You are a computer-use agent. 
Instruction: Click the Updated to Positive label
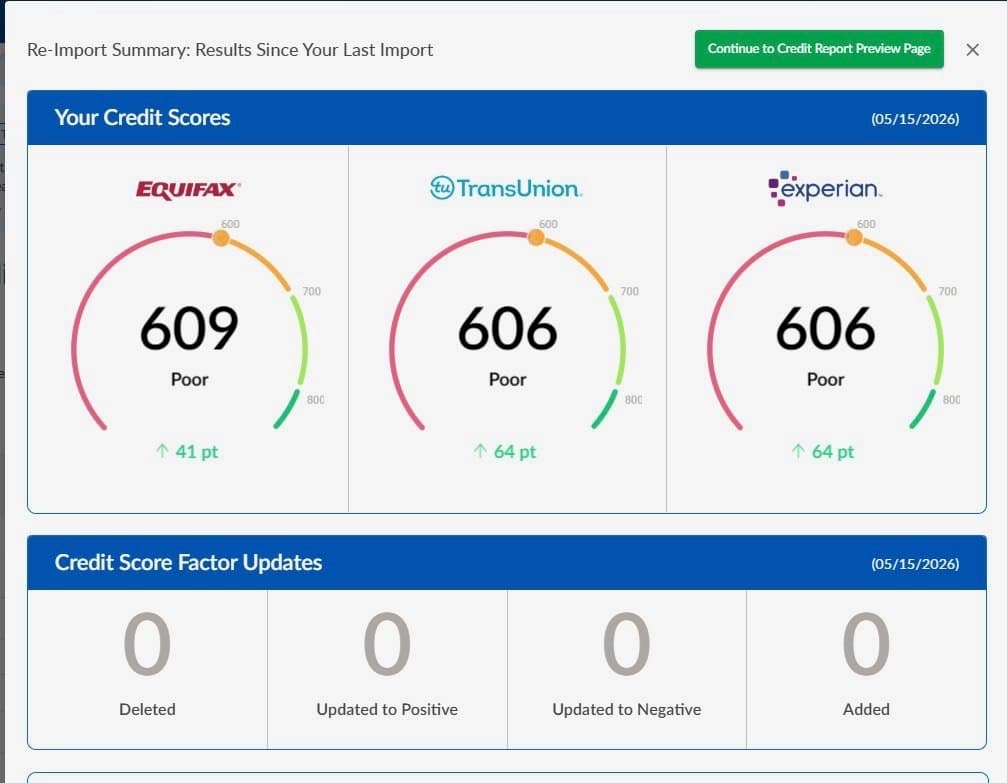387,709
